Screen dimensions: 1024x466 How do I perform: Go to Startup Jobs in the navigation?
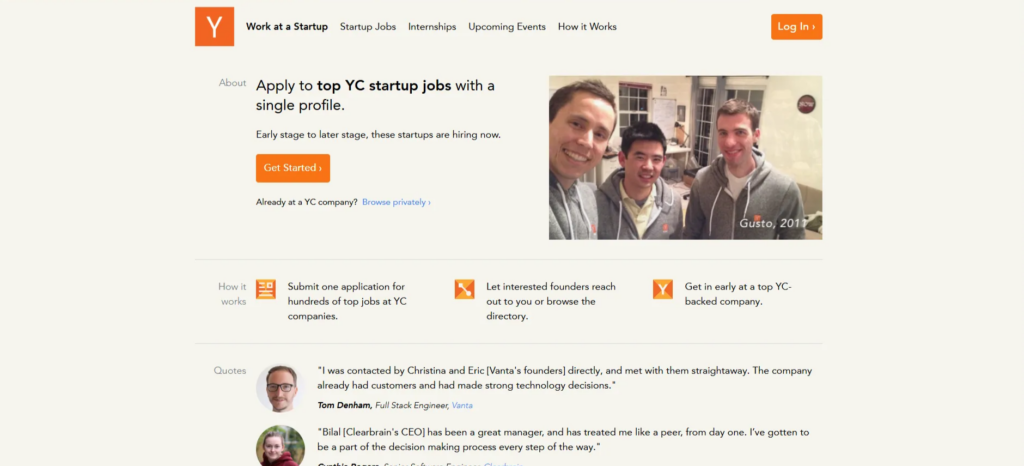click(x=368, y=27)
